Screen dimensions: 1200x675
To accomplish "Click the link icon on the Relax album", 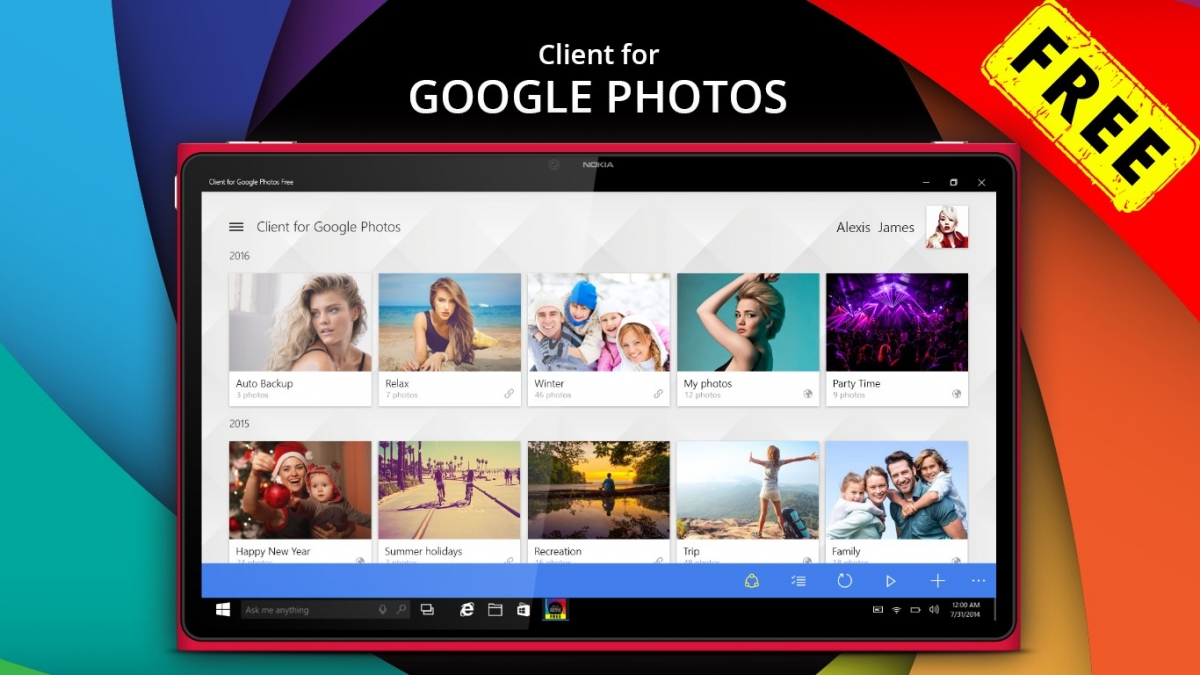I will 509,394.
